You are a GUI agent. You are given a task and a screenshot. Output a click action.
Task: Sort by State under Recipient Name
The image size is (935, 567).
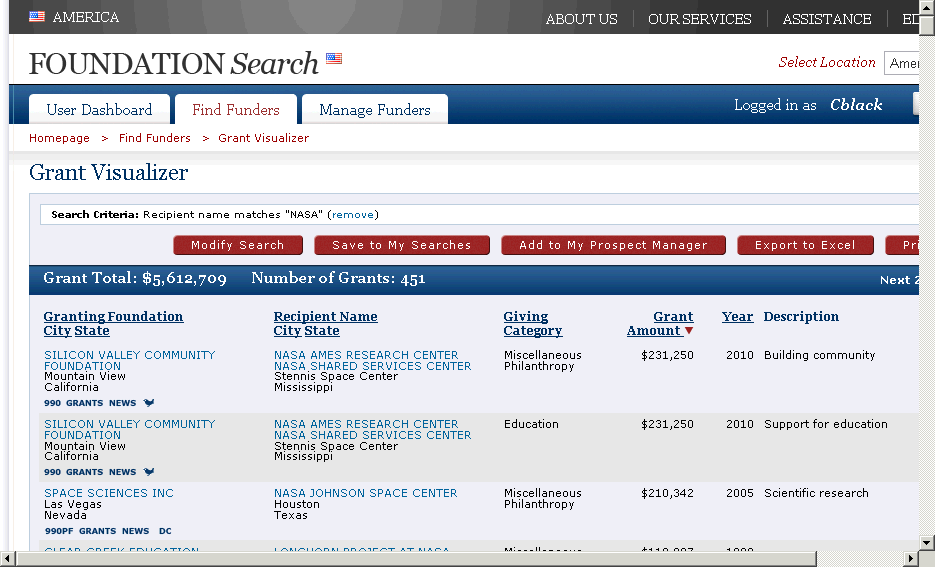point(322,331)
